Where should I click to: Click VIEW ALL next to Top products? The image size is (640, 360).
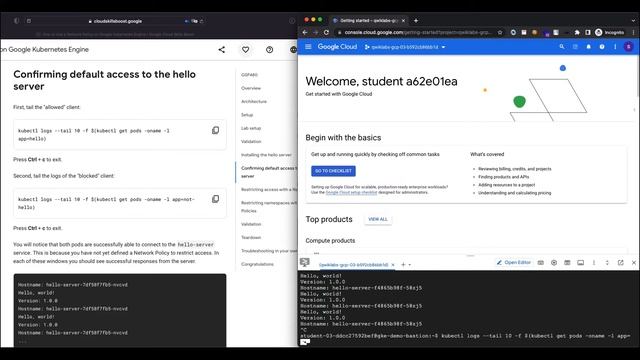click(378, 219)
